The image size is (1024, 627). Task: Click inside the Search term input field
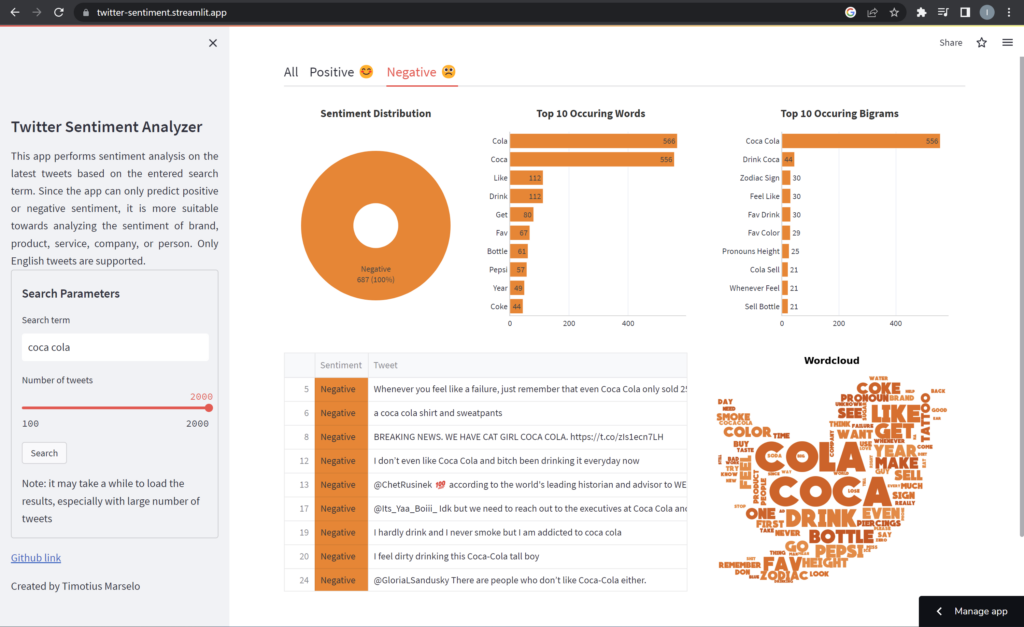point(114,345)
